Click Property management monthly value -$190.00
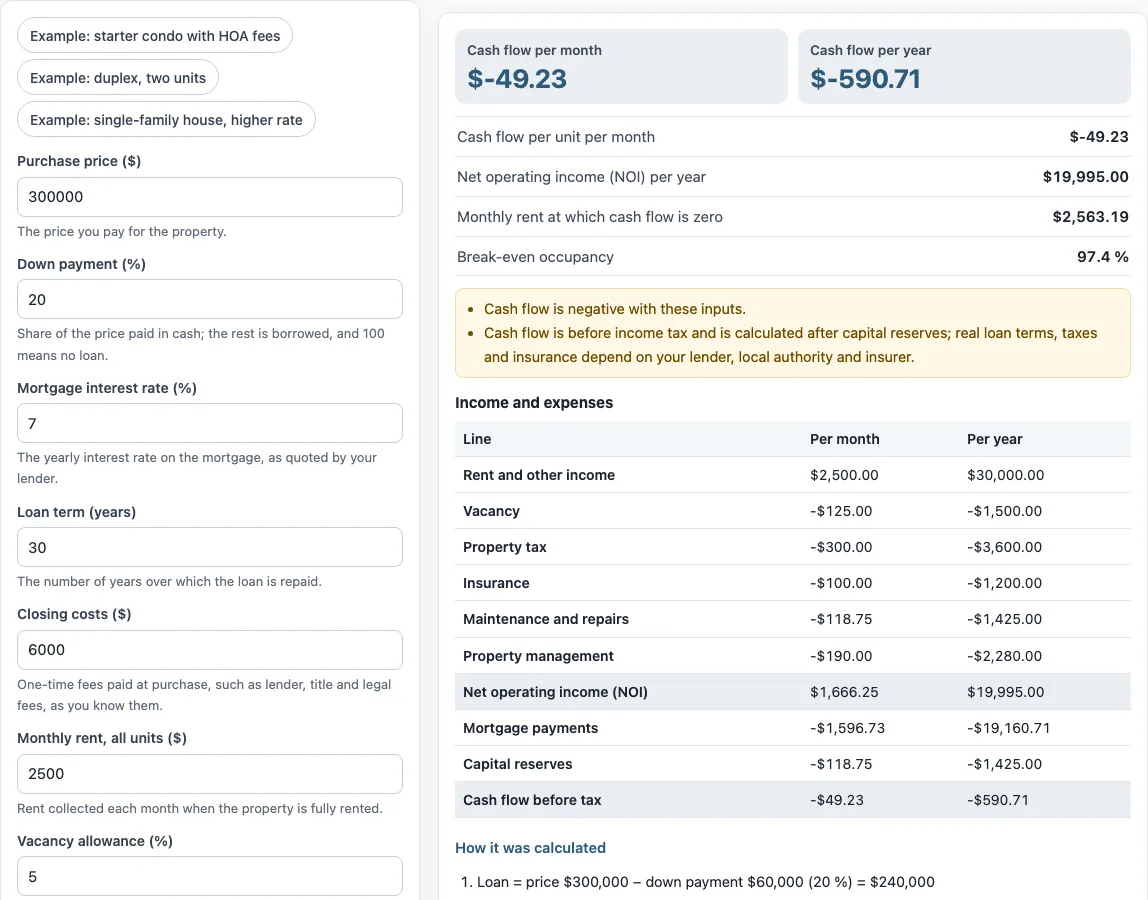This screenshot has width=1148, height=900. 840,656
